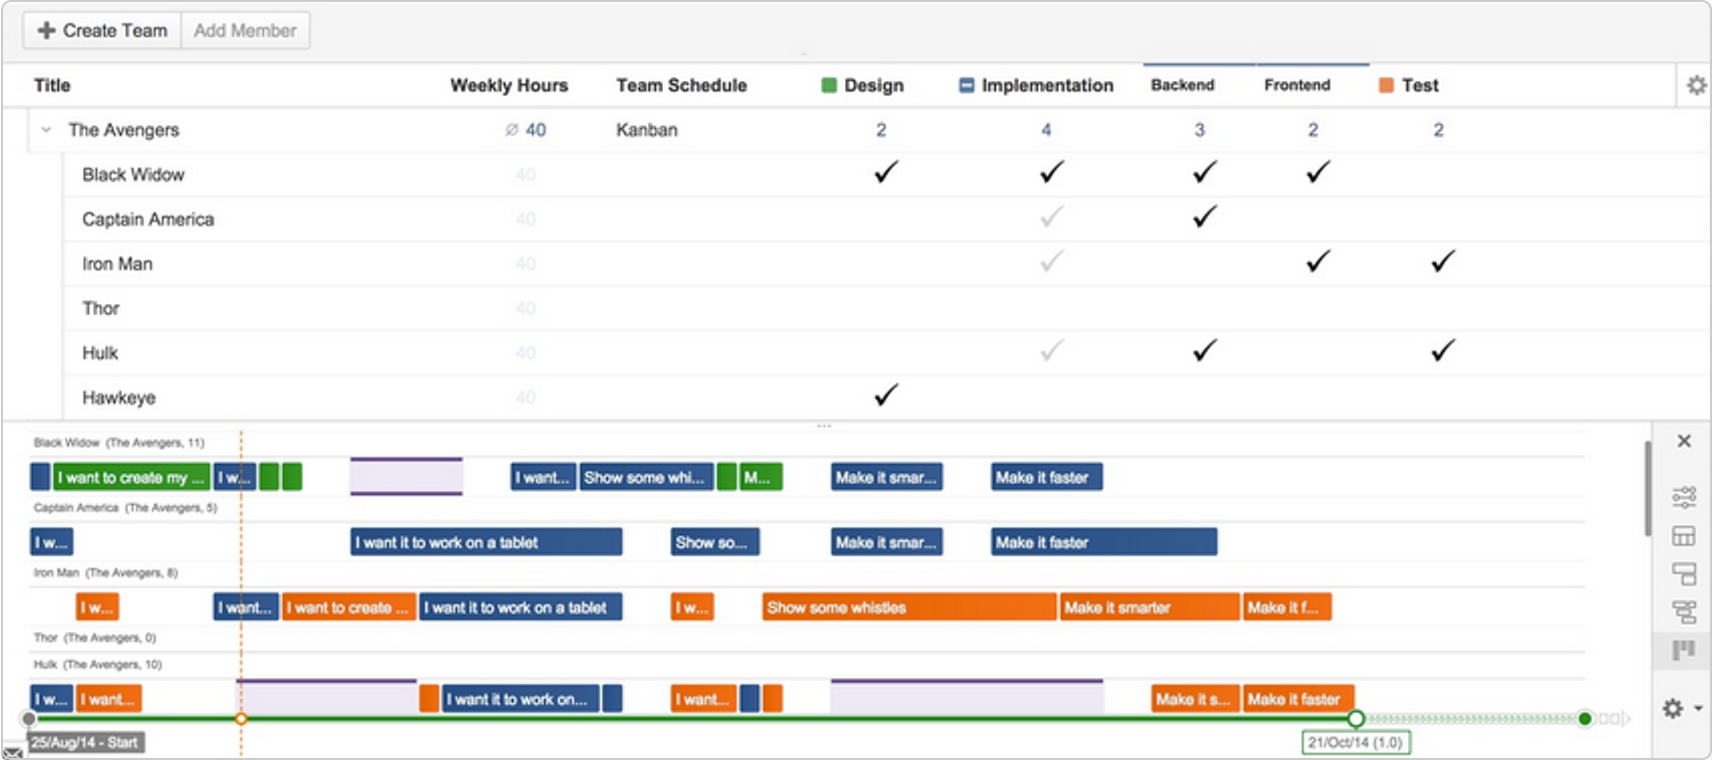Open Captain America's 'I want it to work on a tablet' bar
The height and width of the screenshot is (760, 1720).
[486, 542]
